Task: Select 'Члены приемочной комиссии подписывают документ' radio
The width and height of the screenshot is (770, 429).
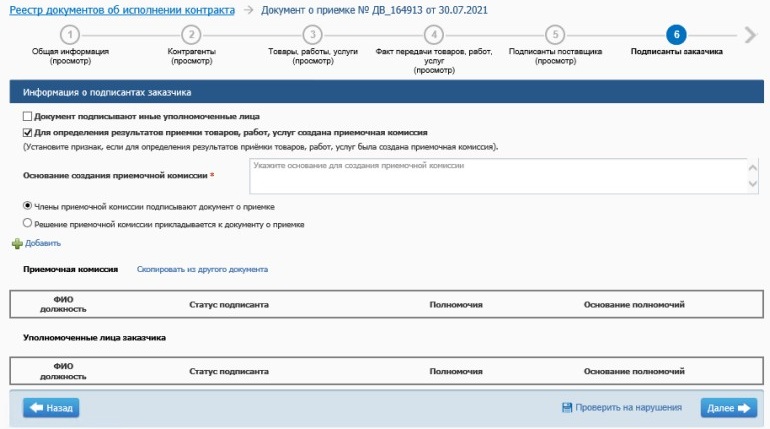Action: click(28, 206)
